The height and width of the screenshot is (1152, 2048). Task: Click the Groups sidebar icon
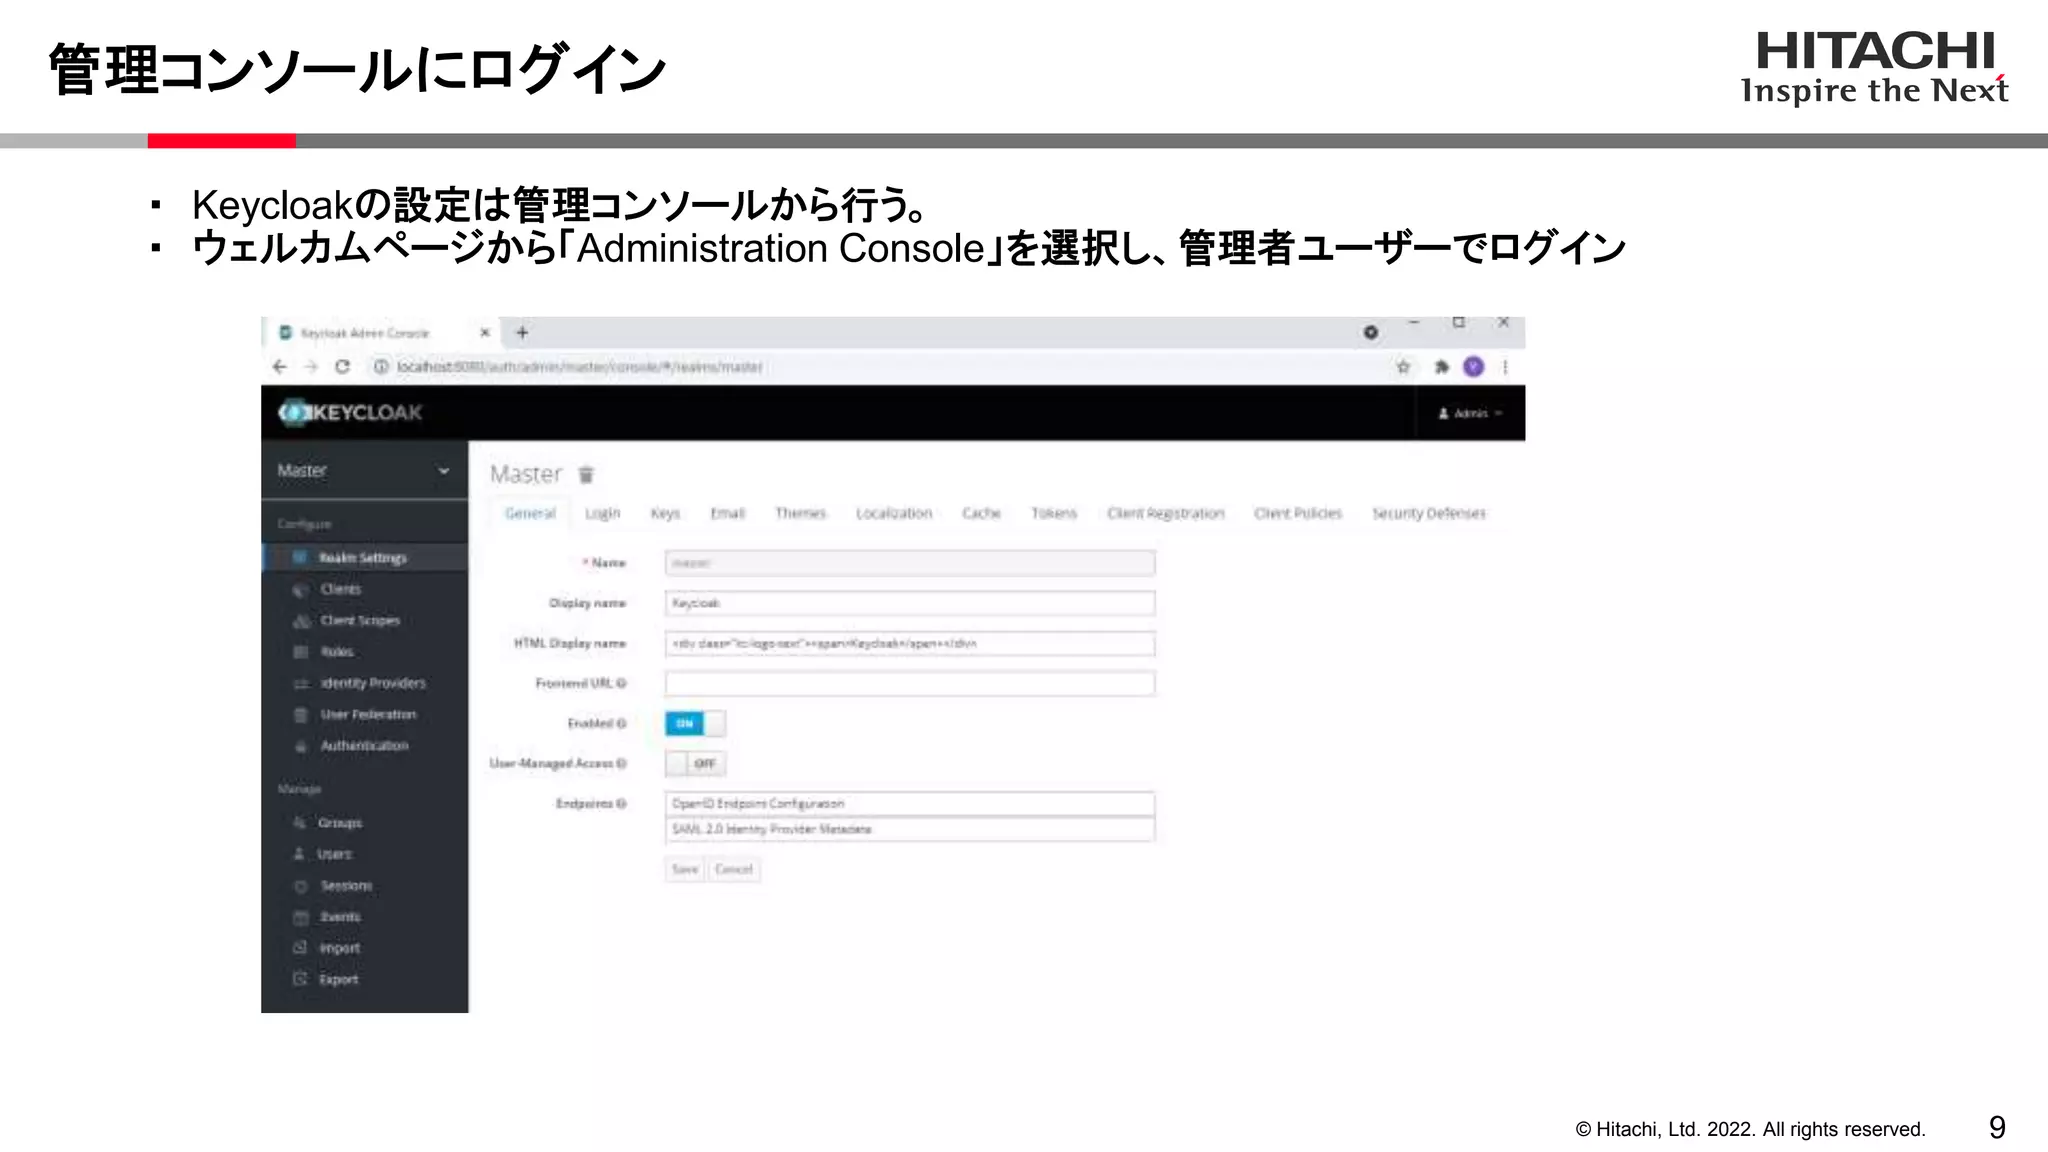pyautogui.click(x=299, y=822)
